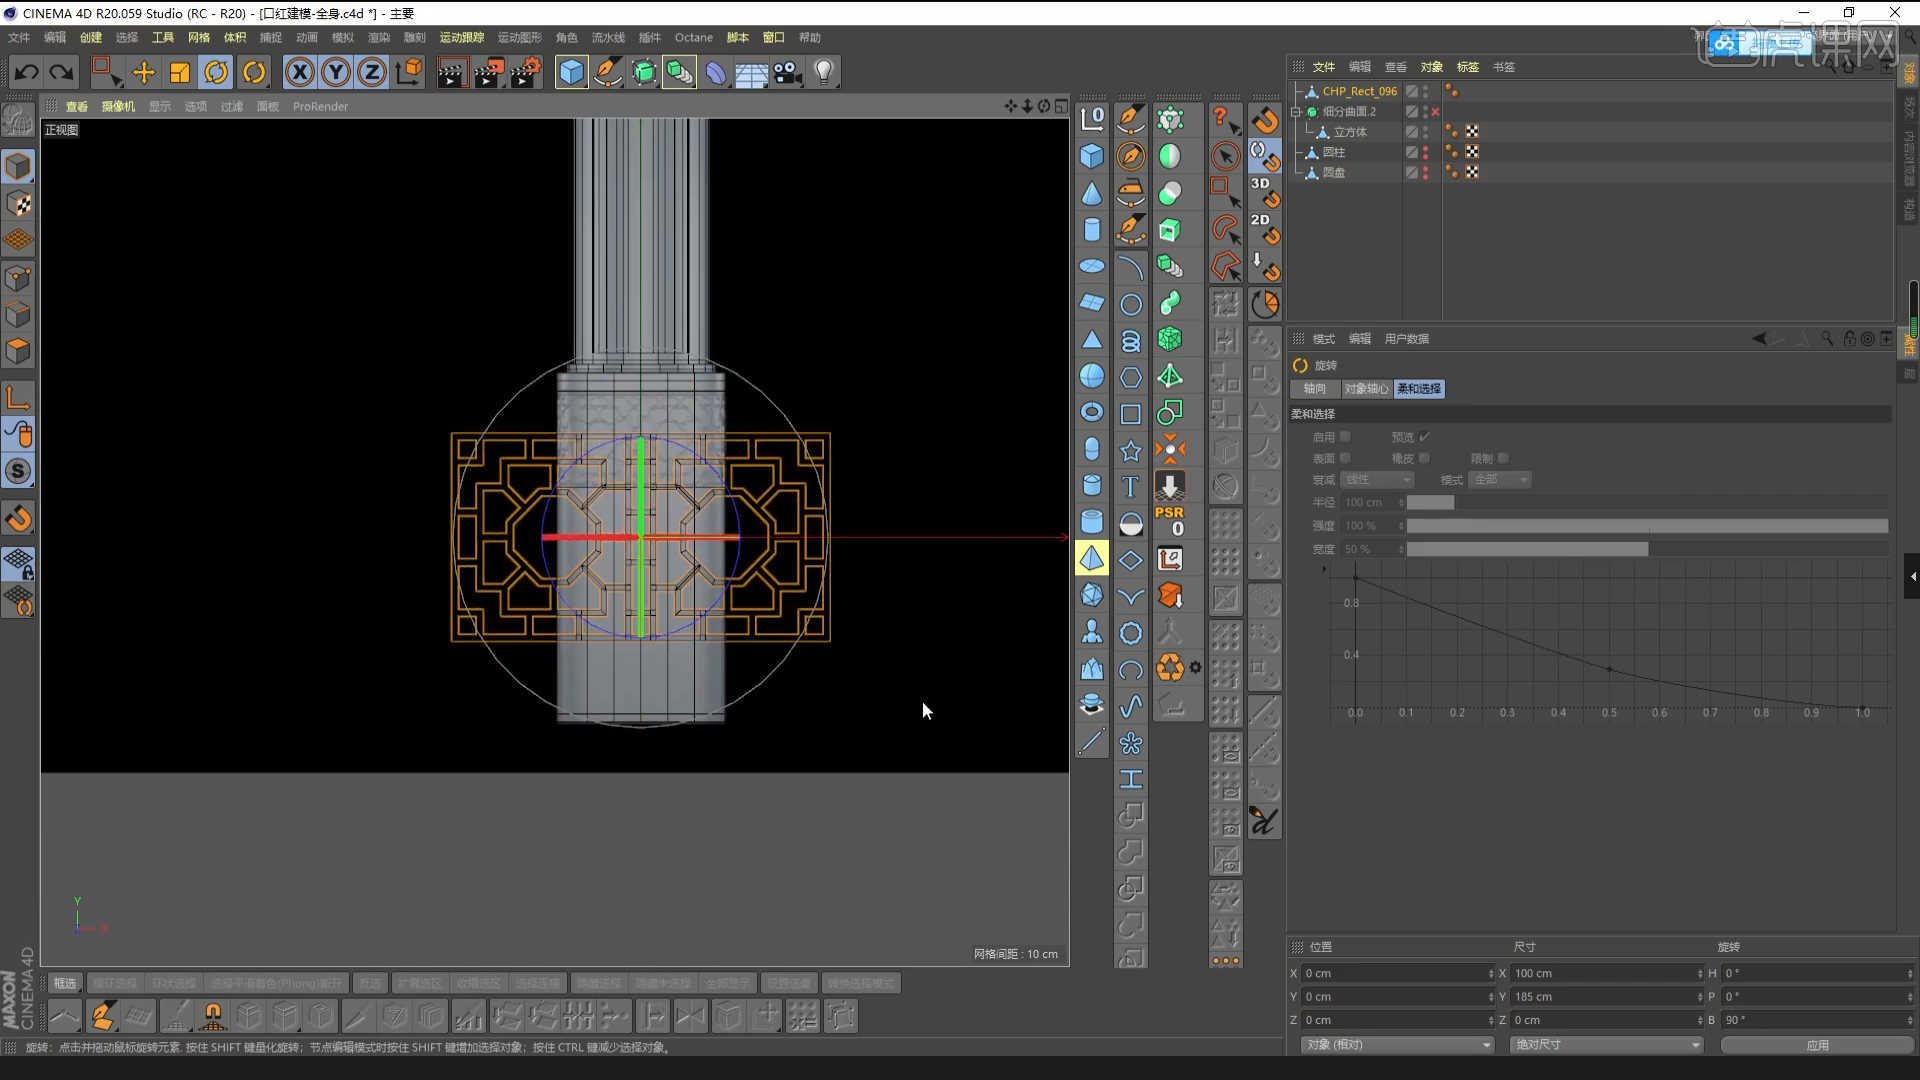Image resolution: width=1920 pixels, height=1080 pixels.
Task: Click the size Y 185 cm stepper arrows
Action: pyautogui.click(x=1700, y=997)
